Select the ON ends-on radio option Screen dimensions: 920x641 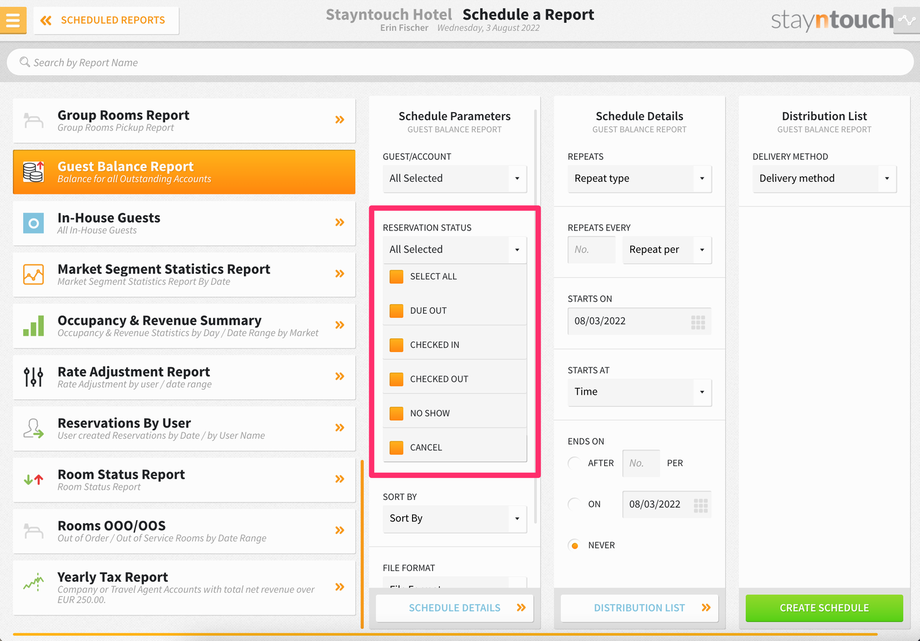point(574,504)
